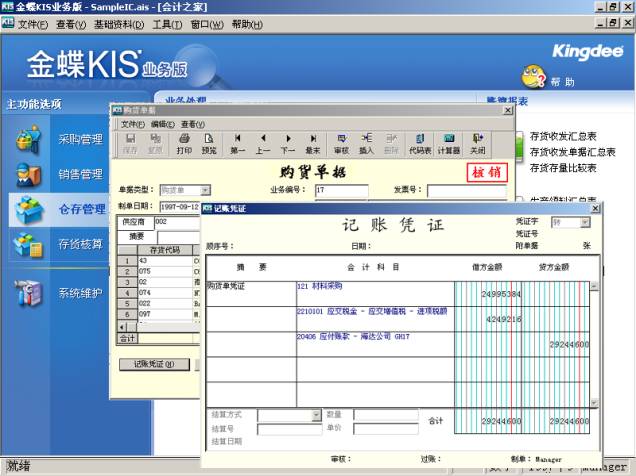
Task: Select 仓存管理 module icon in sidebar
Action: (x=28, y=209)
